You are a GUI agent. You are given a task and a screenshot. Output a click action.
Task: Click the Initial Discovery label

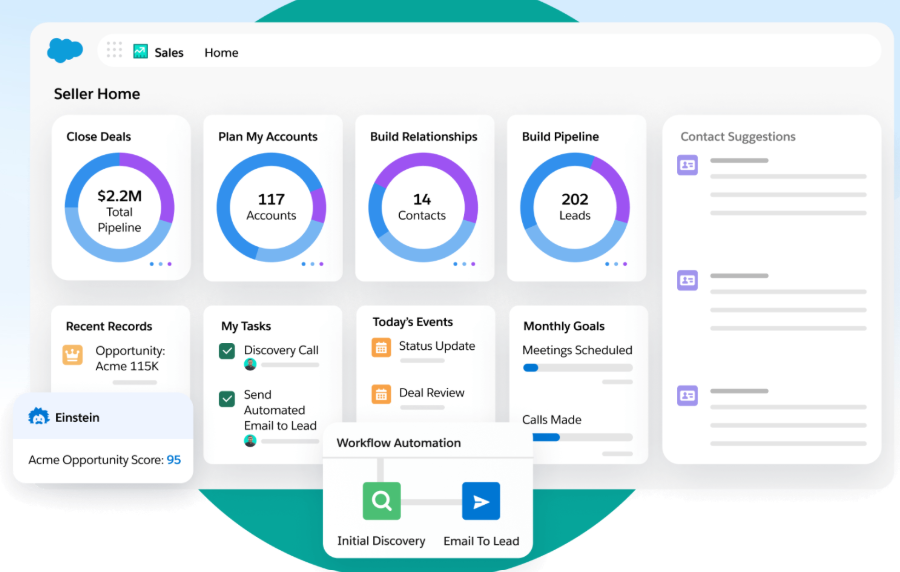[x=381, y=541]
